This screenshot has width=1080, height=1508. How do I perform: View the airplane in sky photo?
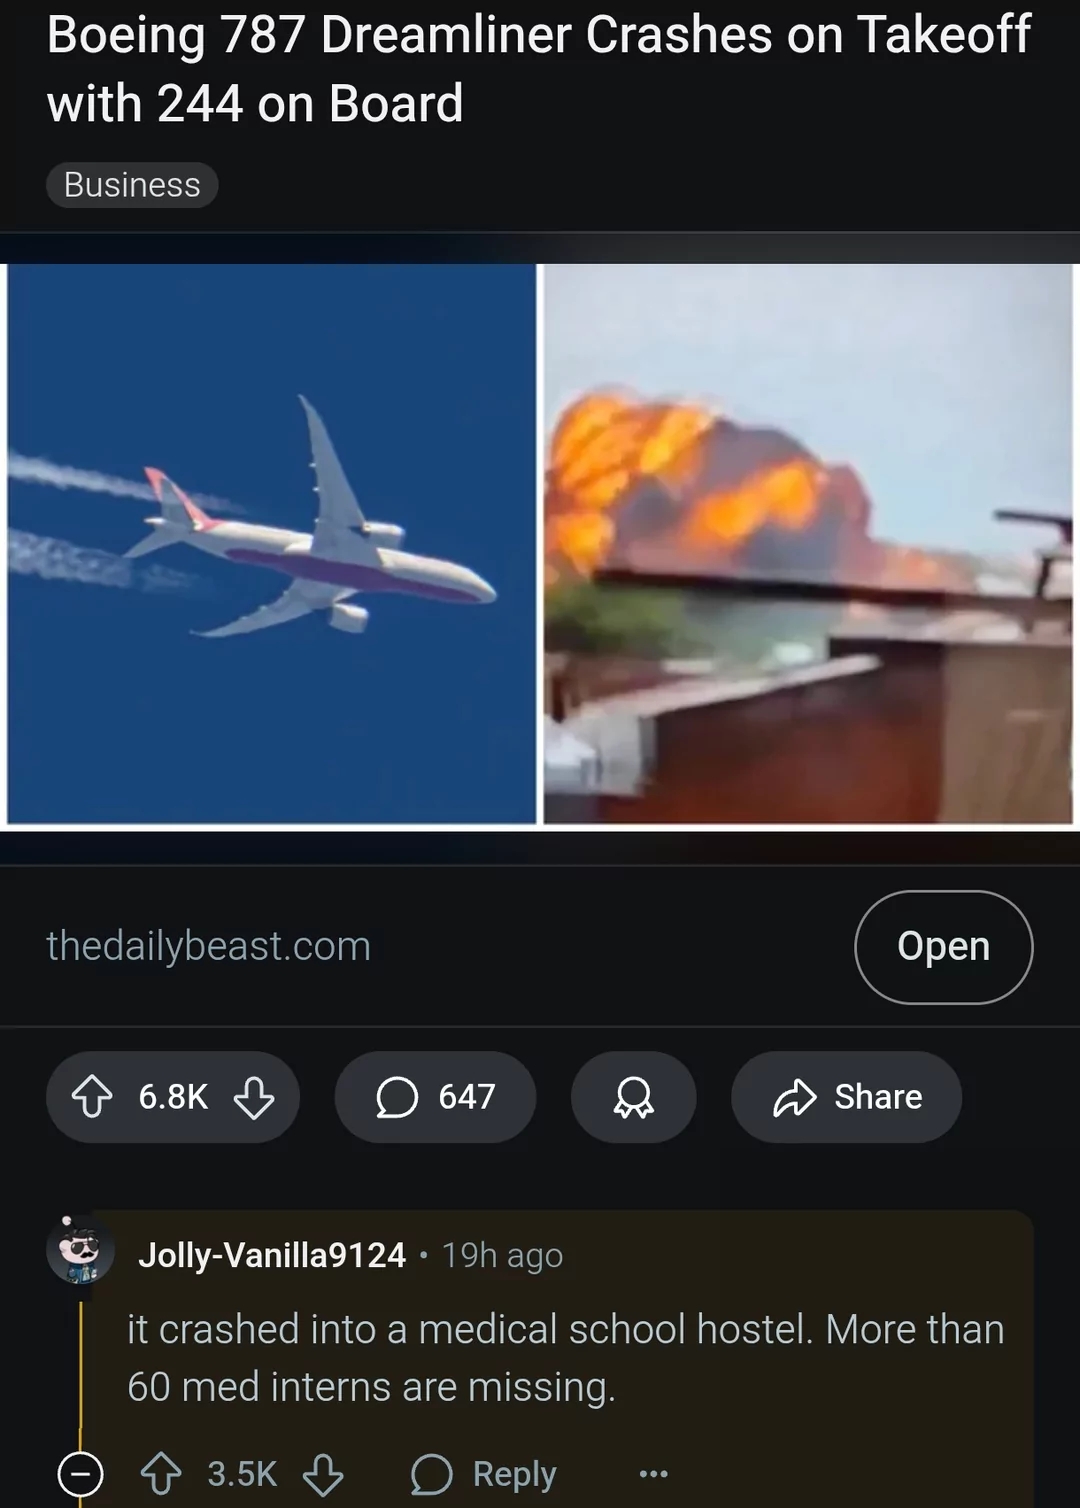point(271,544)
